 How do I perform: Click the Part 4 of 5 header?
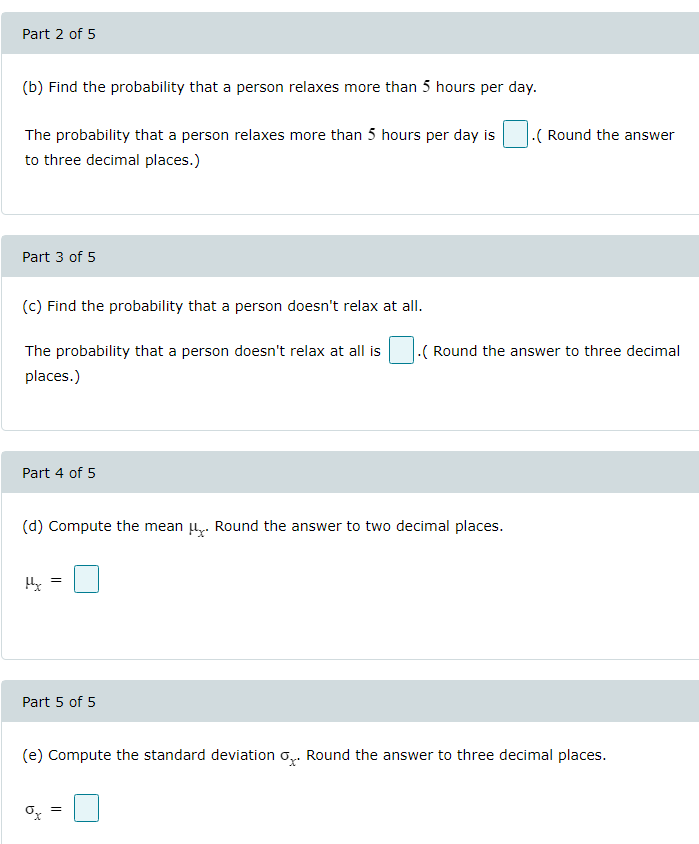coord(58,472)
